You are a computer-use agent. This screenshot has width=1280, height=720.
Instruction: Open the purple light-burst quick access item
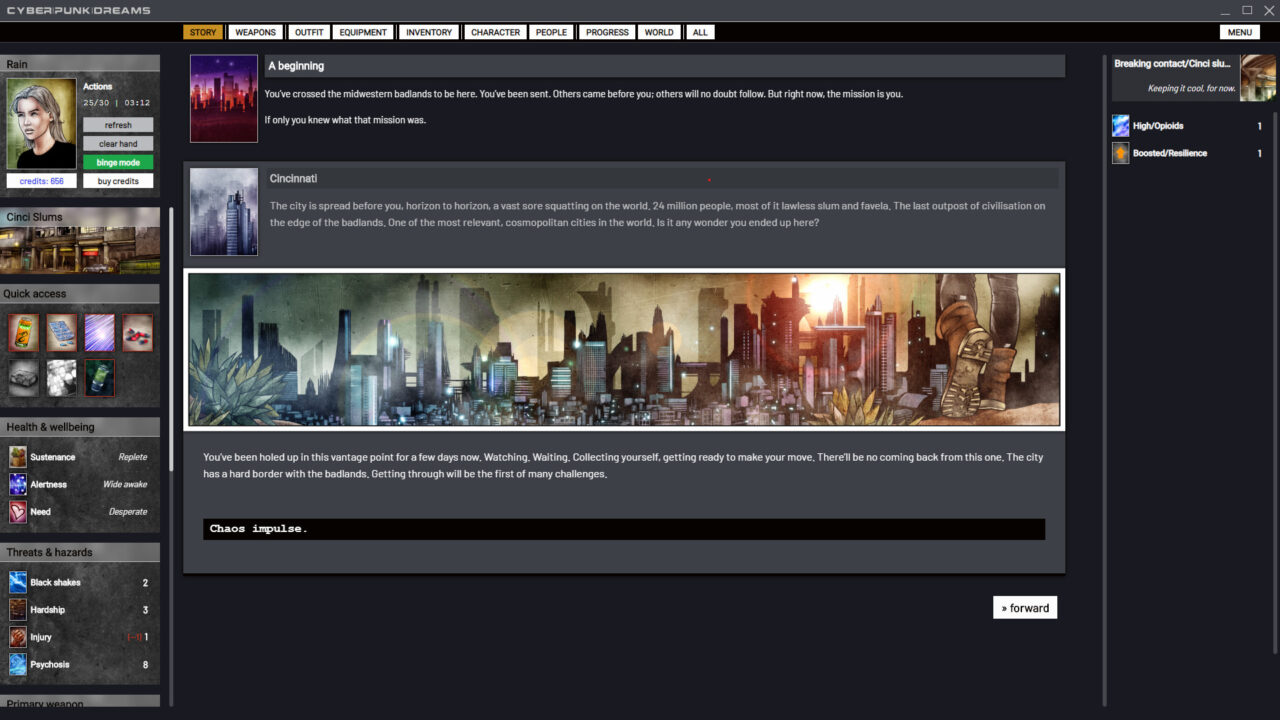[x=99, y=332]
